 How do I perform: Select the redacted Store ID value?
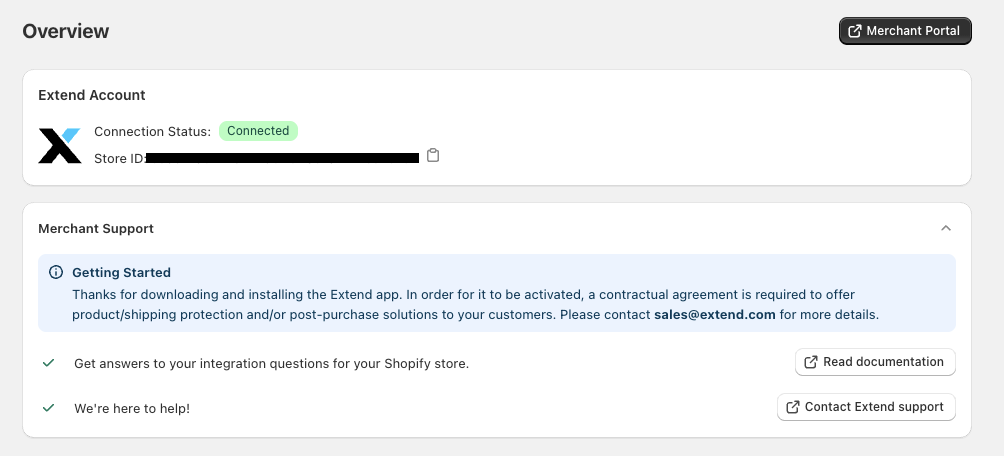coord(282,158)
